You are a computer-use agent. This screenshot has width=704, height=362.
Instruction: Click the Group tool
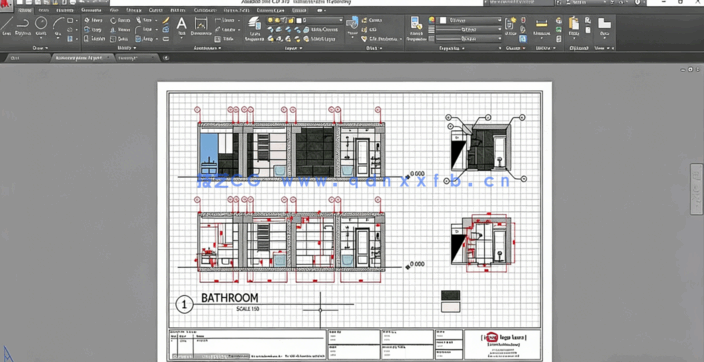pos(510,26)
